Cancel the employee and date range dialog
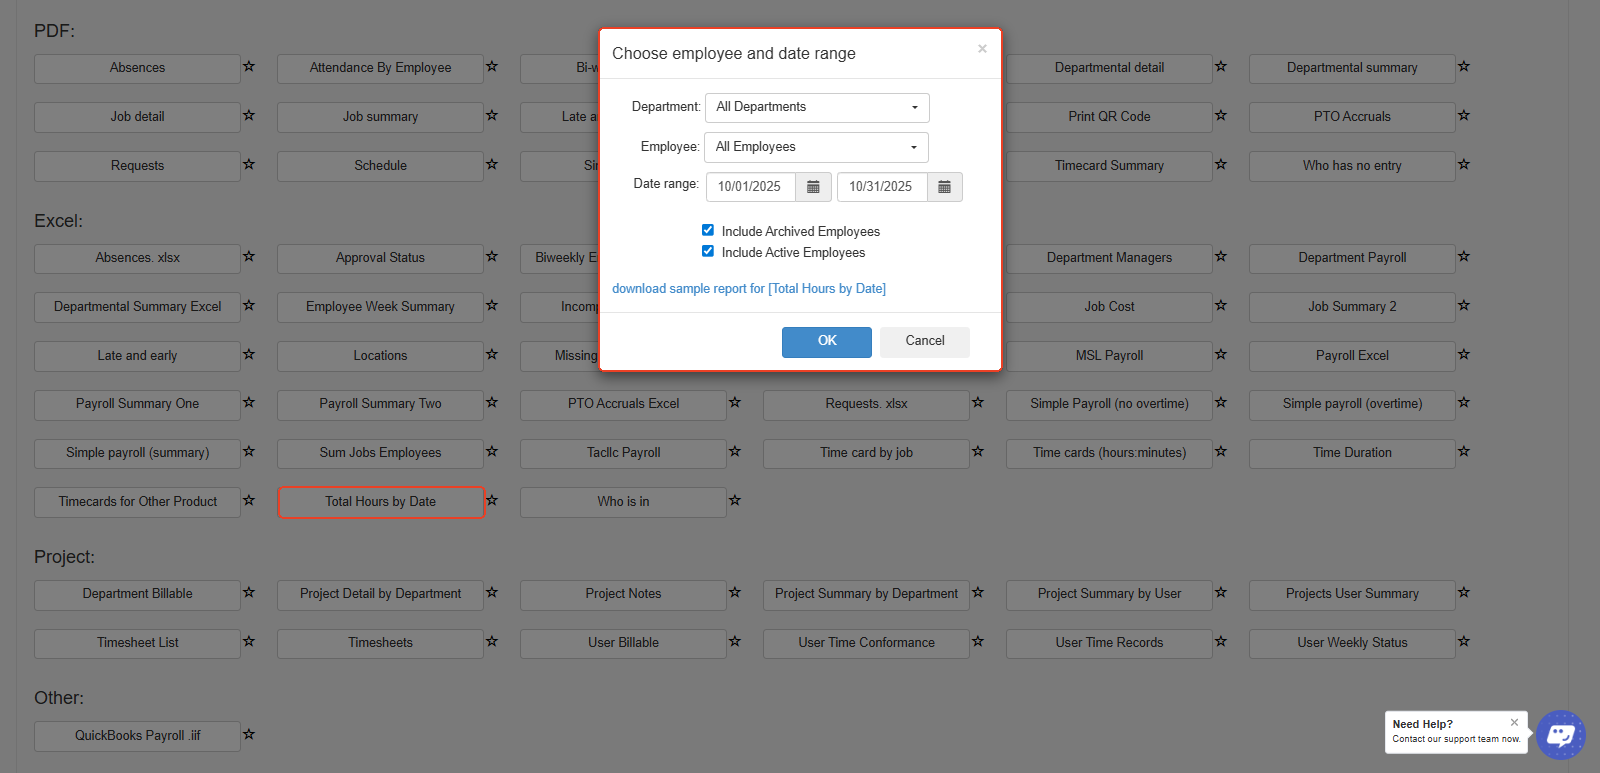 tap(924, 341)
